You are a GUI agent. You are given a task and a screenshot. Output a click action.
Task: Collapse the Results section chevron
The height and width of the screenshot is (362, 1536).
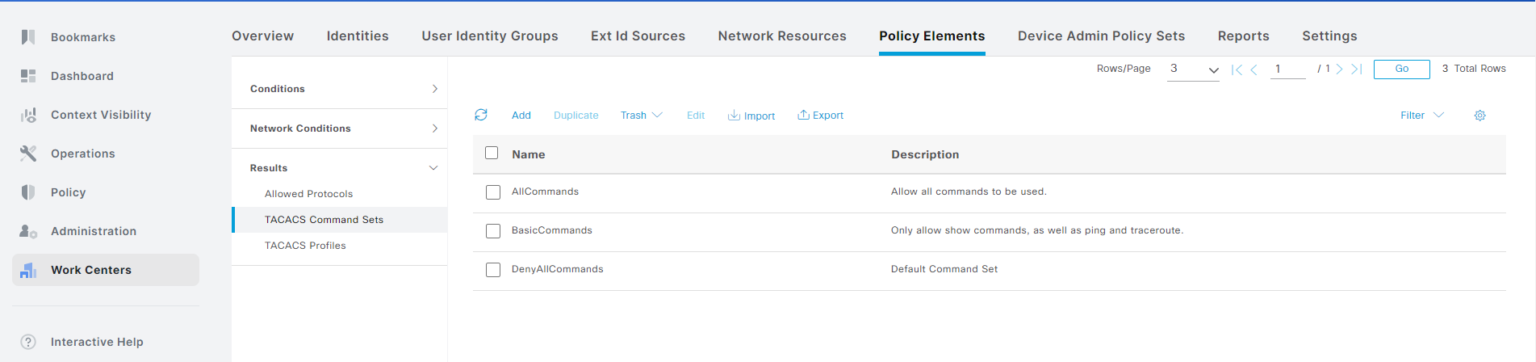[x=433, y=168]
